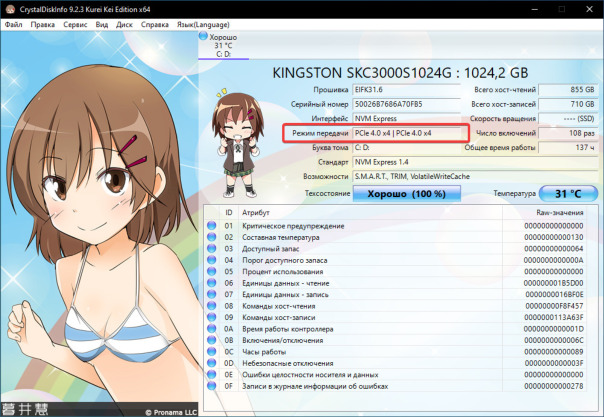Open the Сервис menu

click(x=75, y=23)
